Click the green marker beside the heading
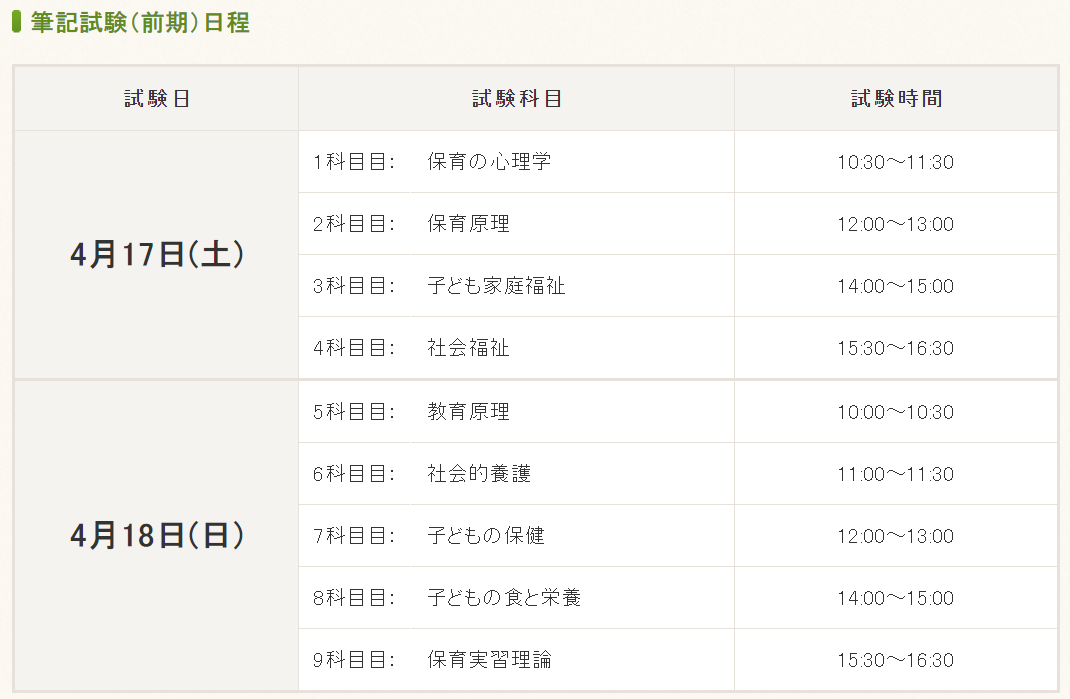The image size is (1070, 699). [16, 22]
